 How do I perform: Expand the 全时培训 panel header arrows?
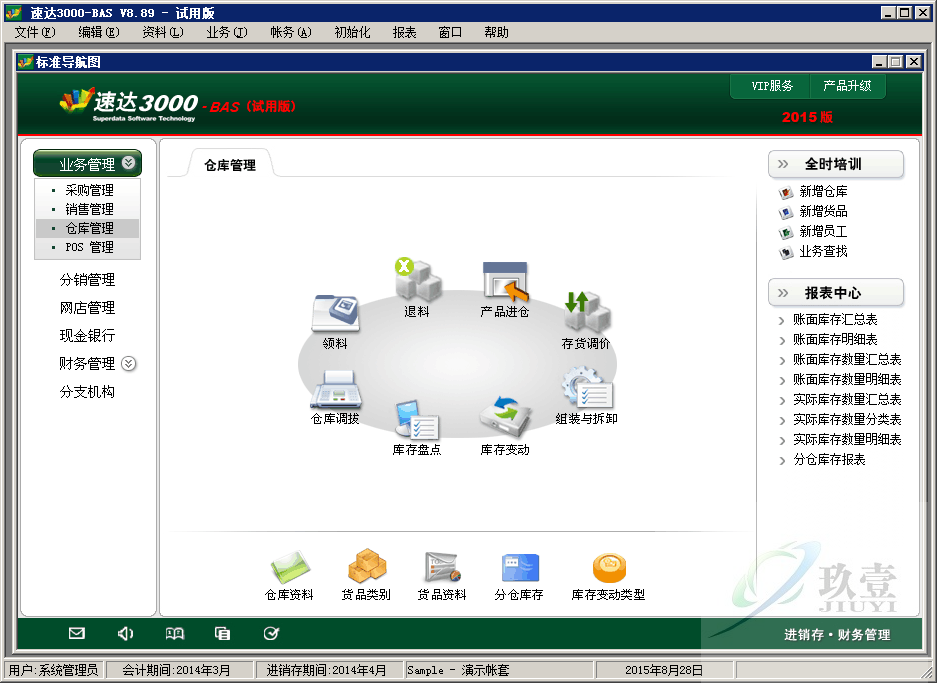tap(783, 164)
